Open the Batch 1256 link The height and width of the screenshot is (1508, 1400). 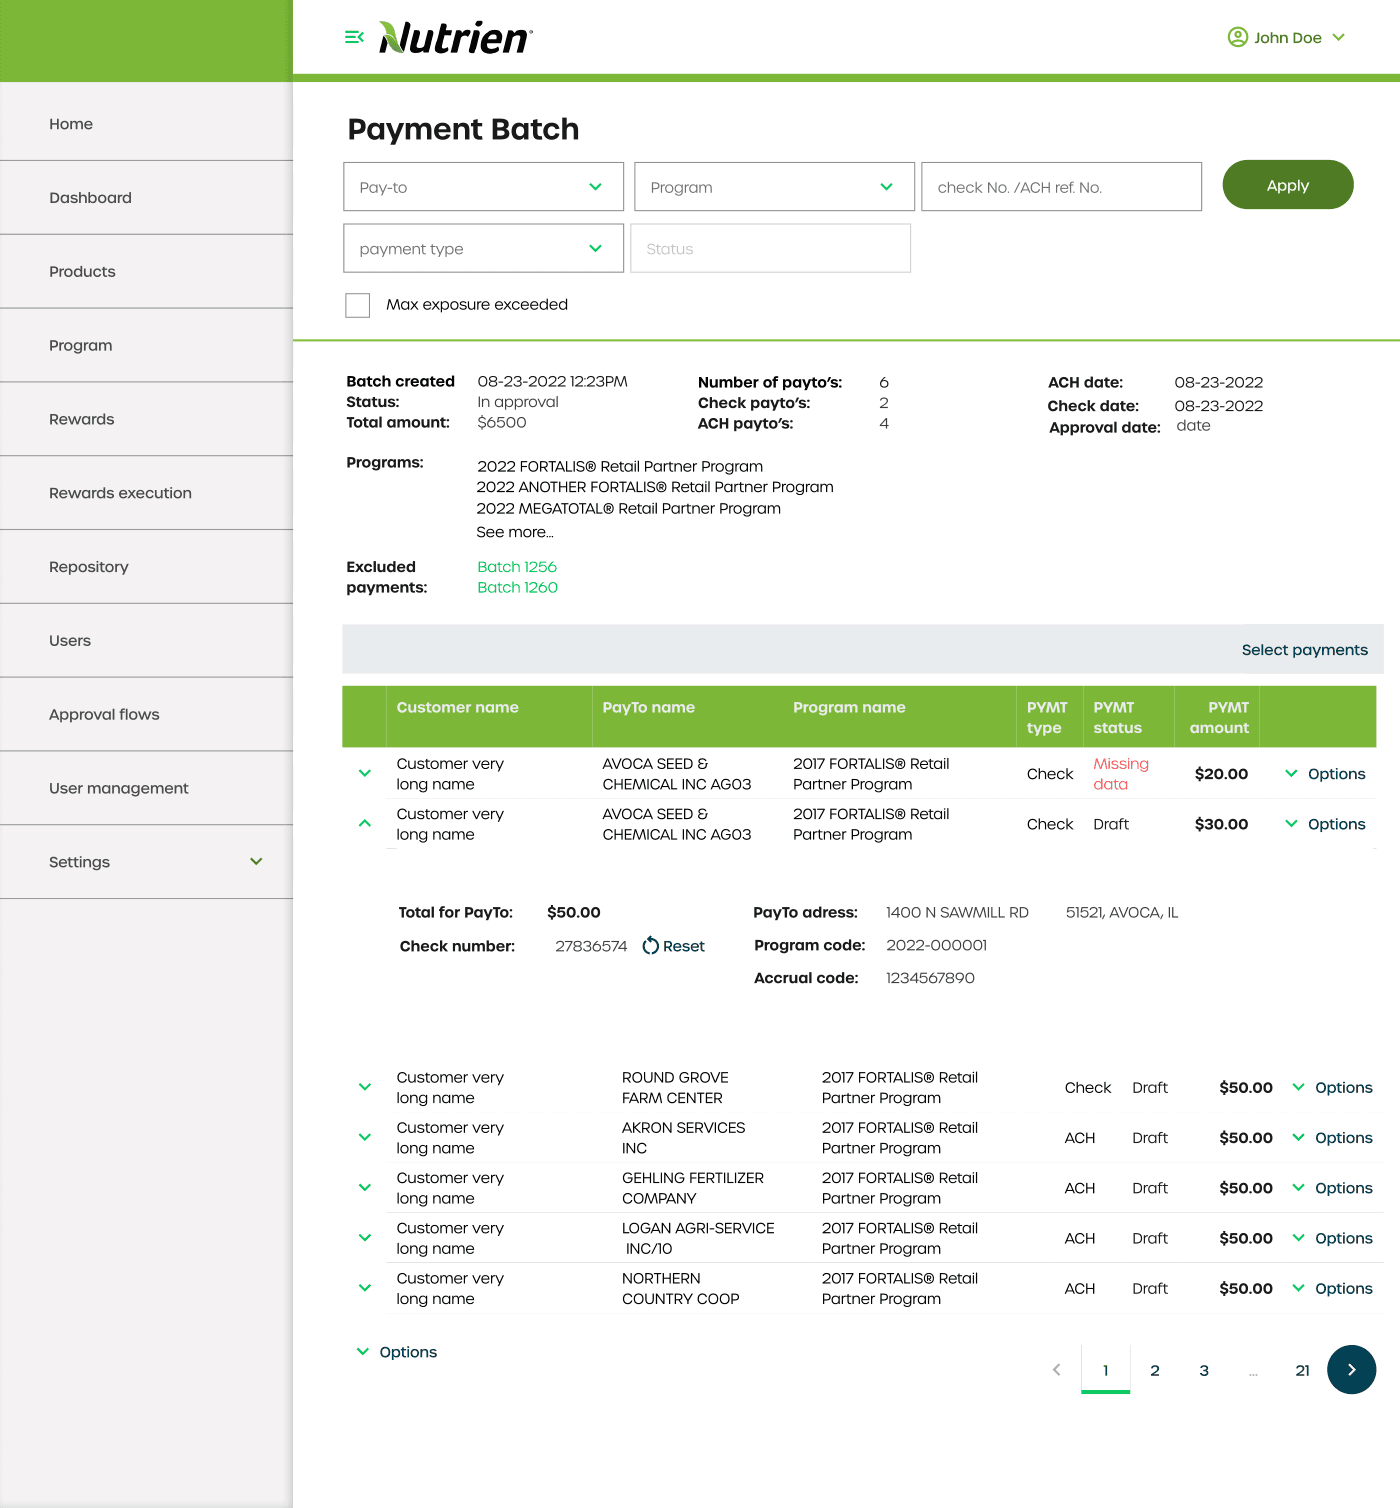[516, 567]
